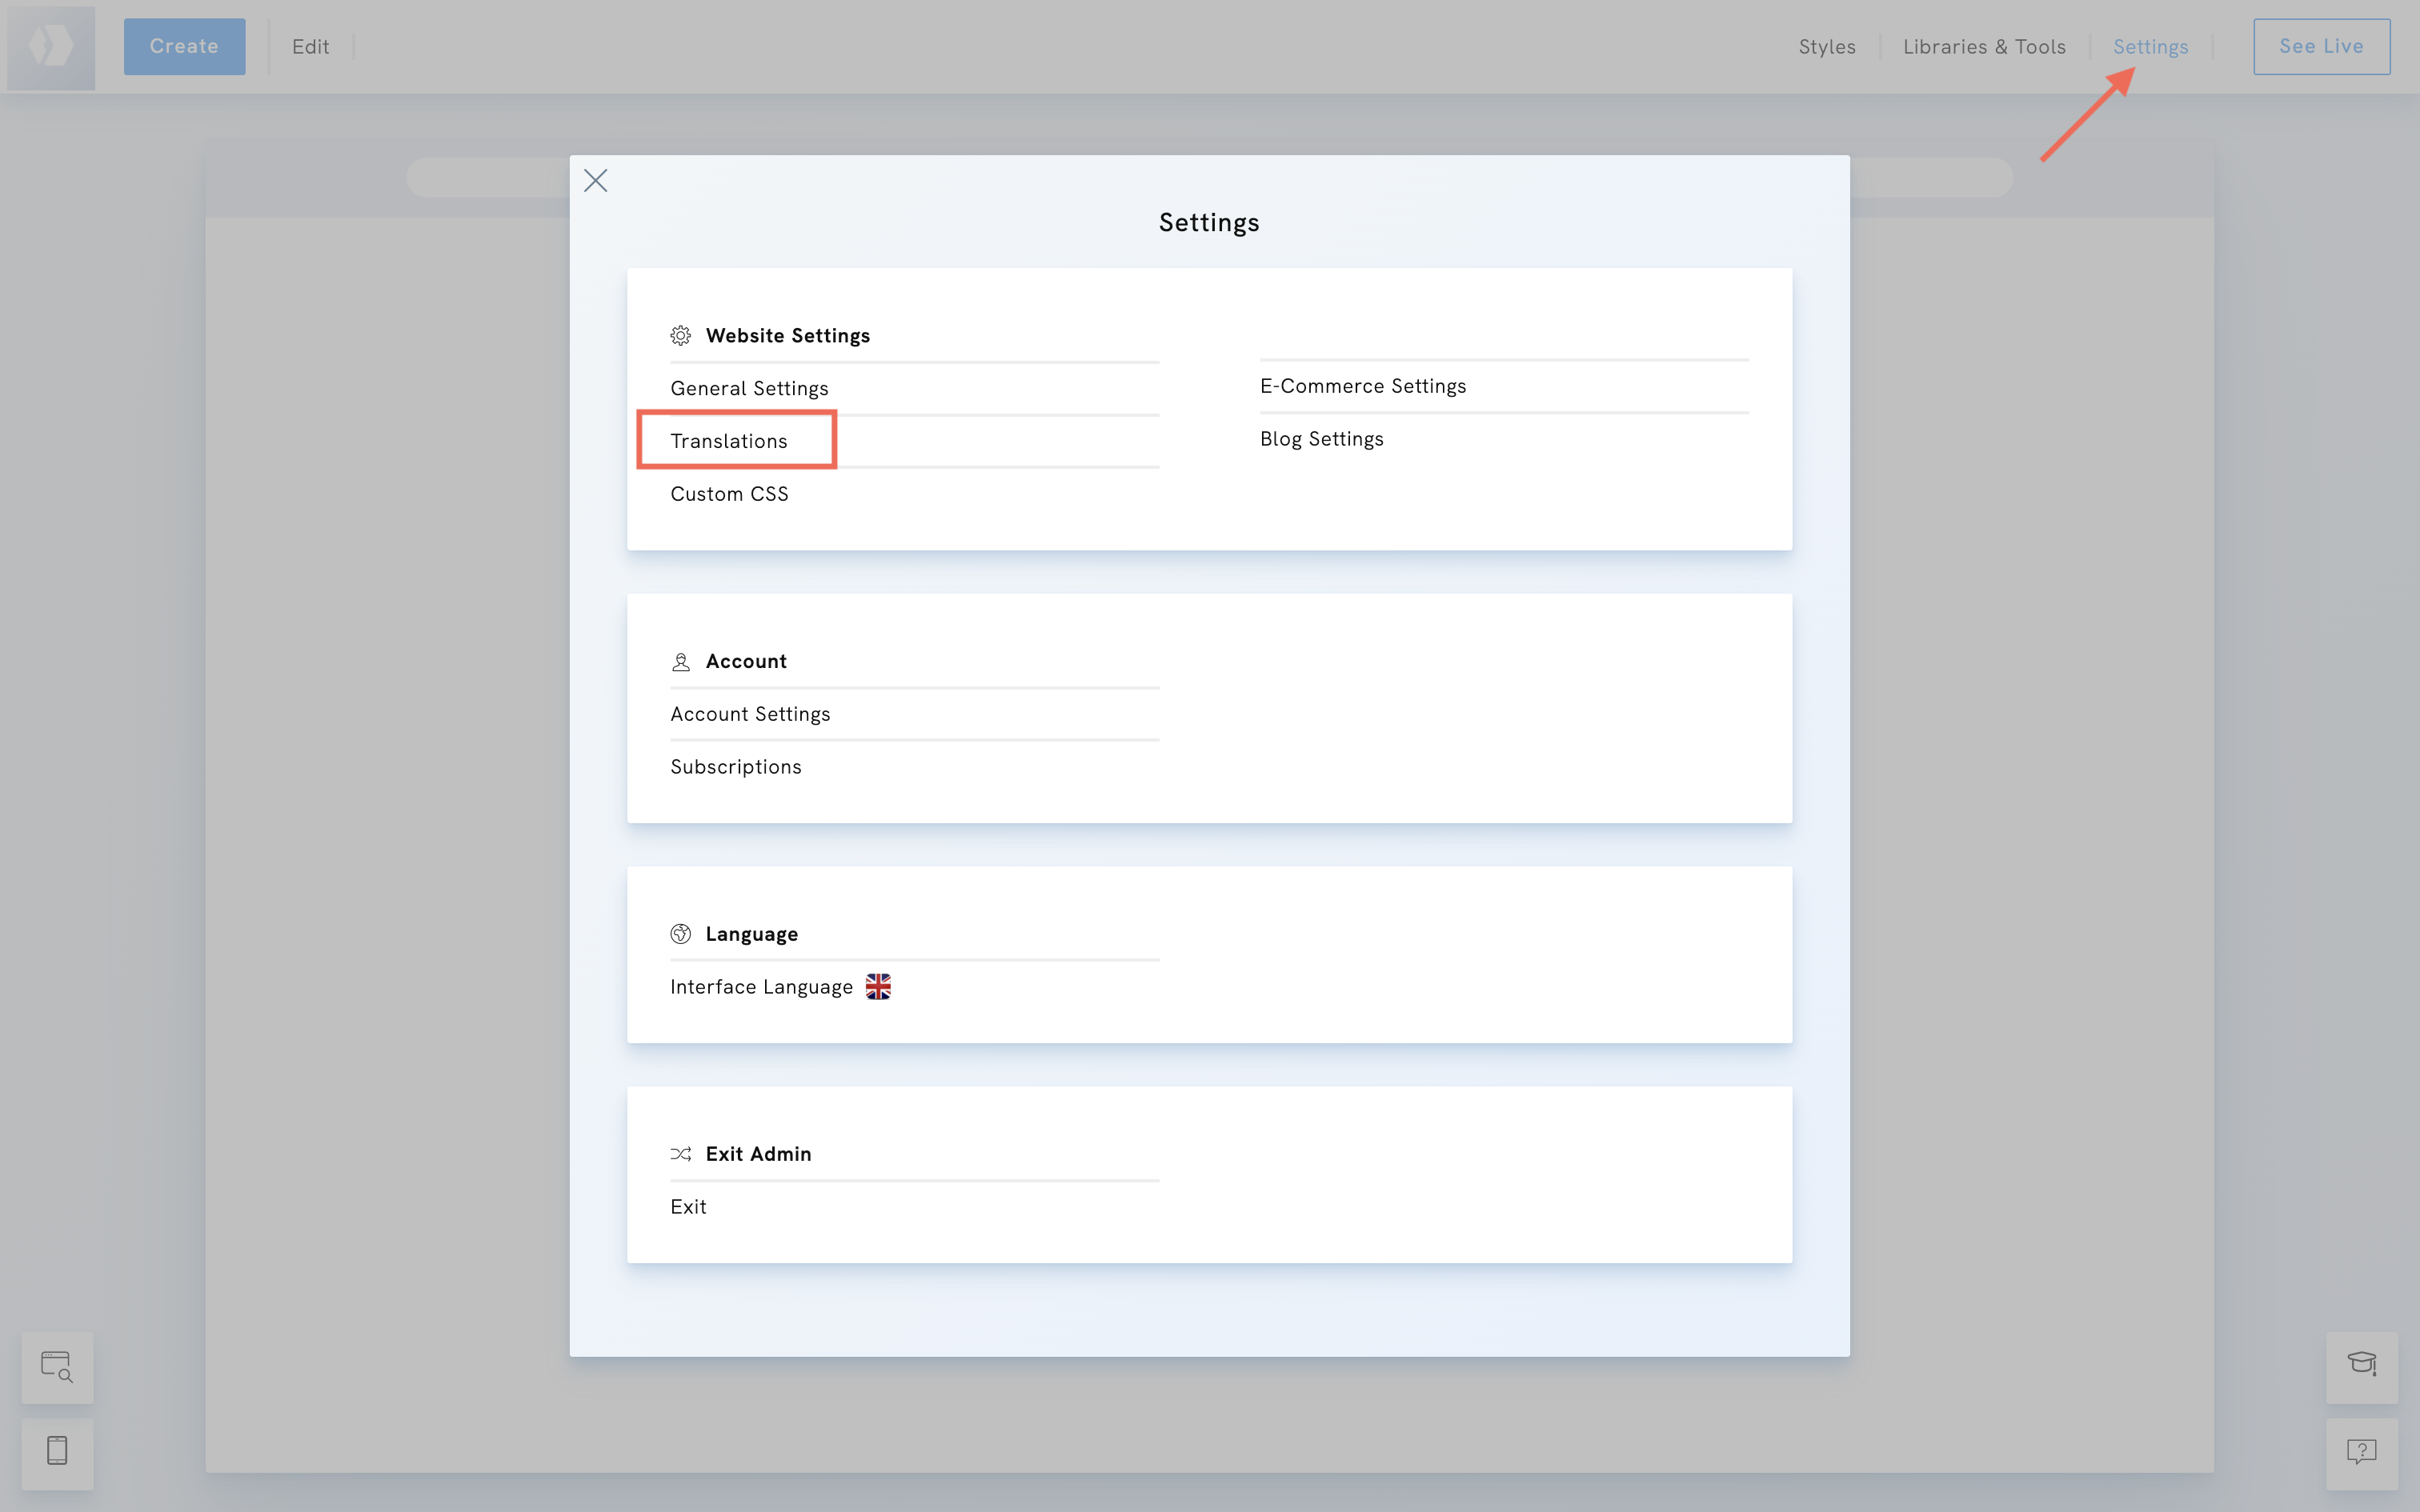
Task: Open the Translations settings link
Action: click(728, 440)
